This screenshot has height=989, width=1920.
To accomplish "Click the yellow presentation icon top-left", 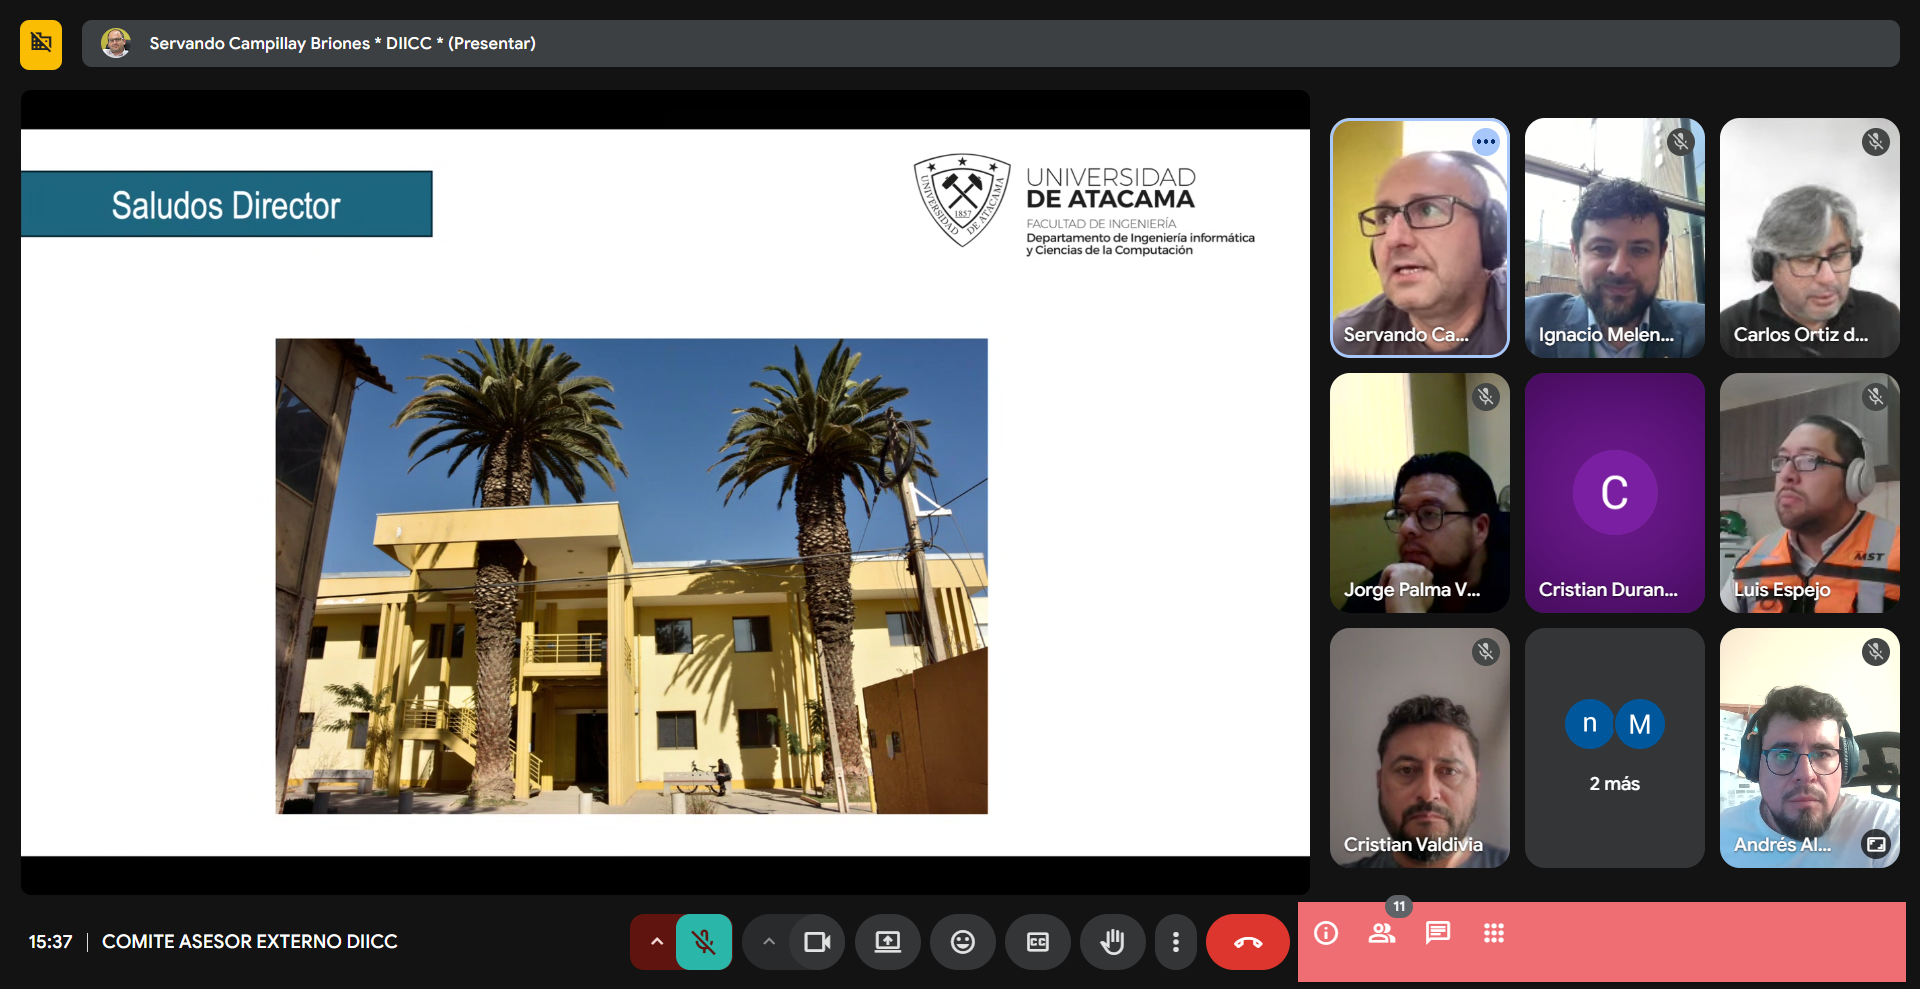I will point(41,44).
